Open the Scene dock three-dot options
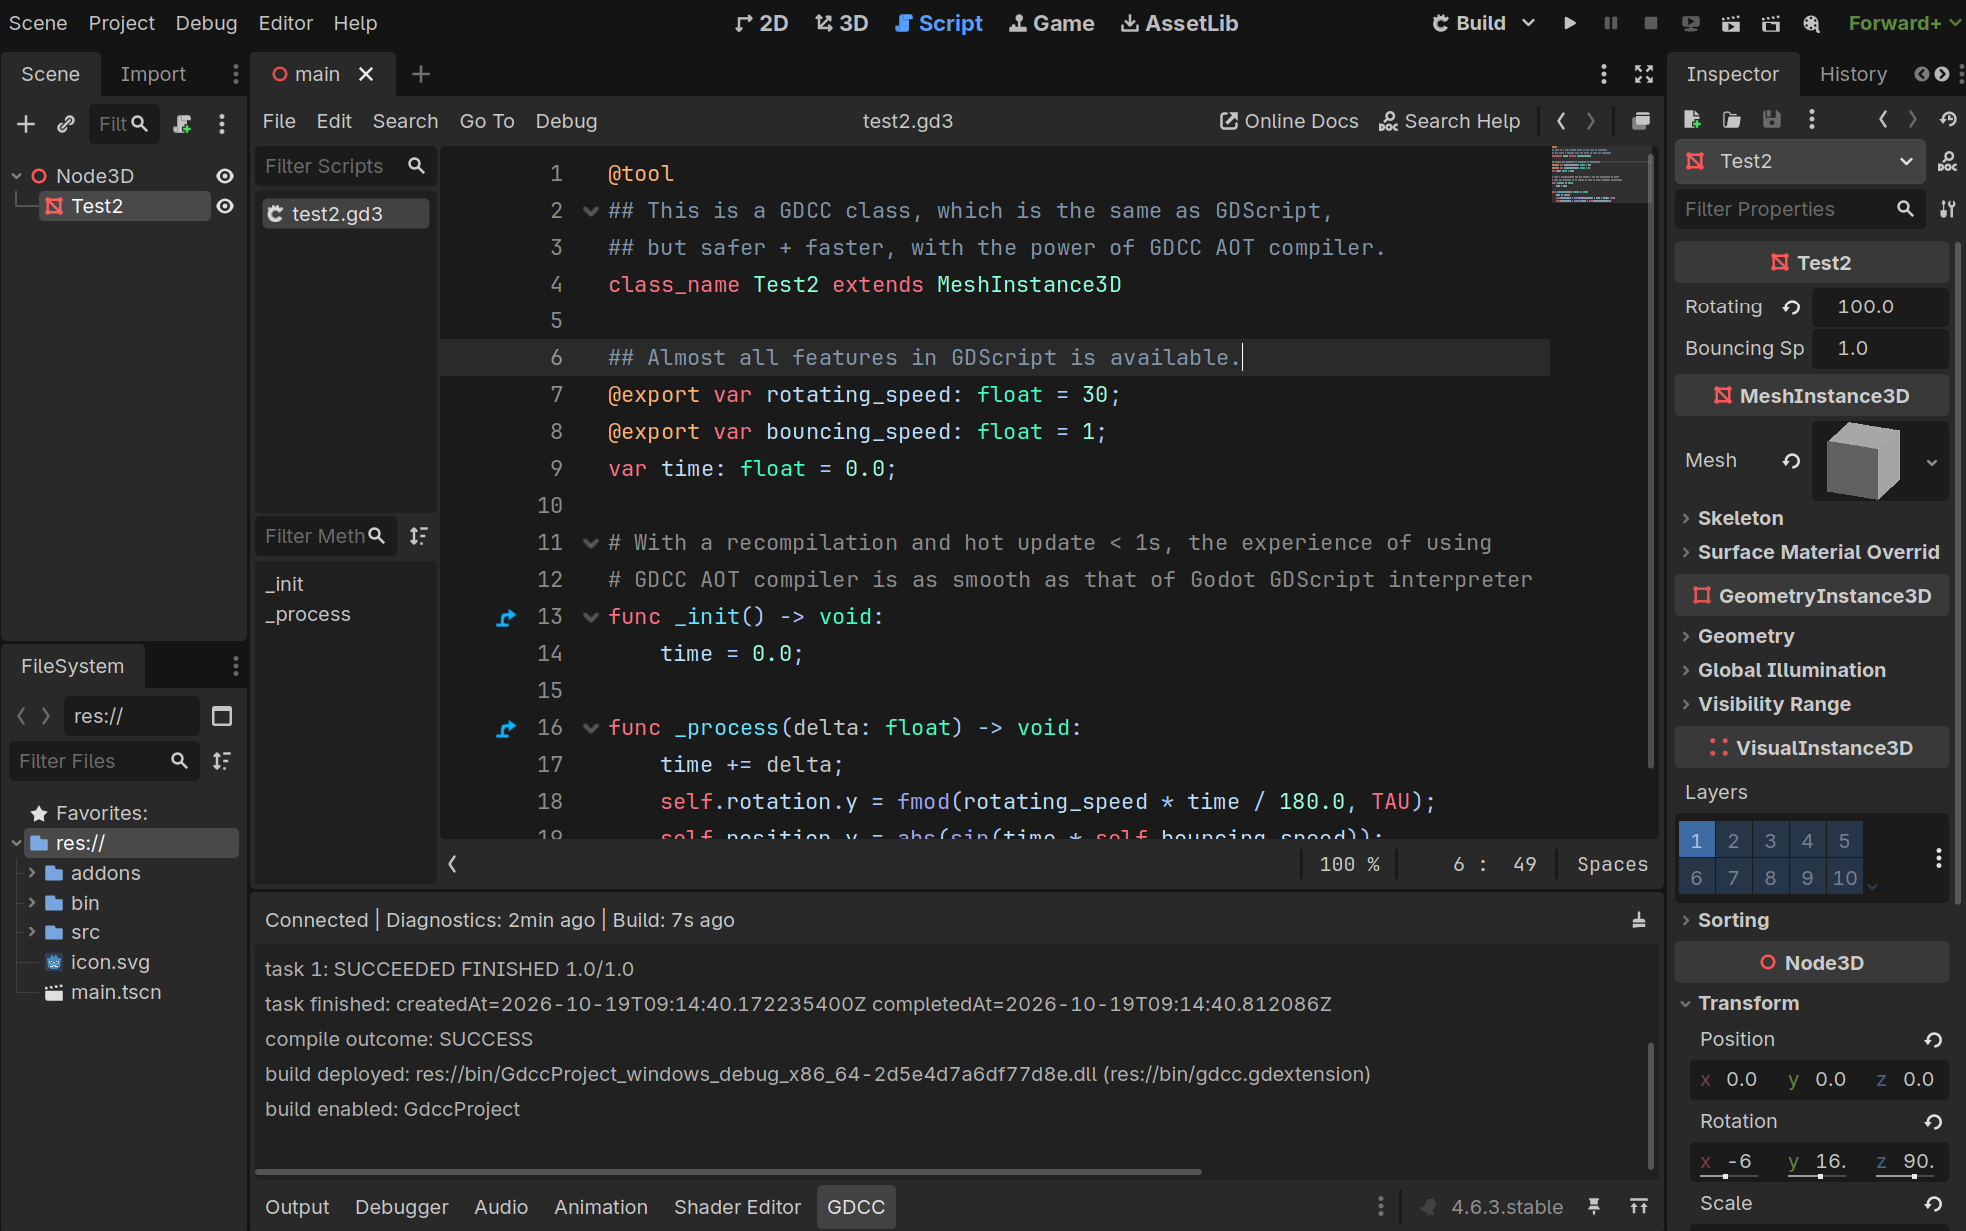 pyautogui.click(x=236, y=74)
